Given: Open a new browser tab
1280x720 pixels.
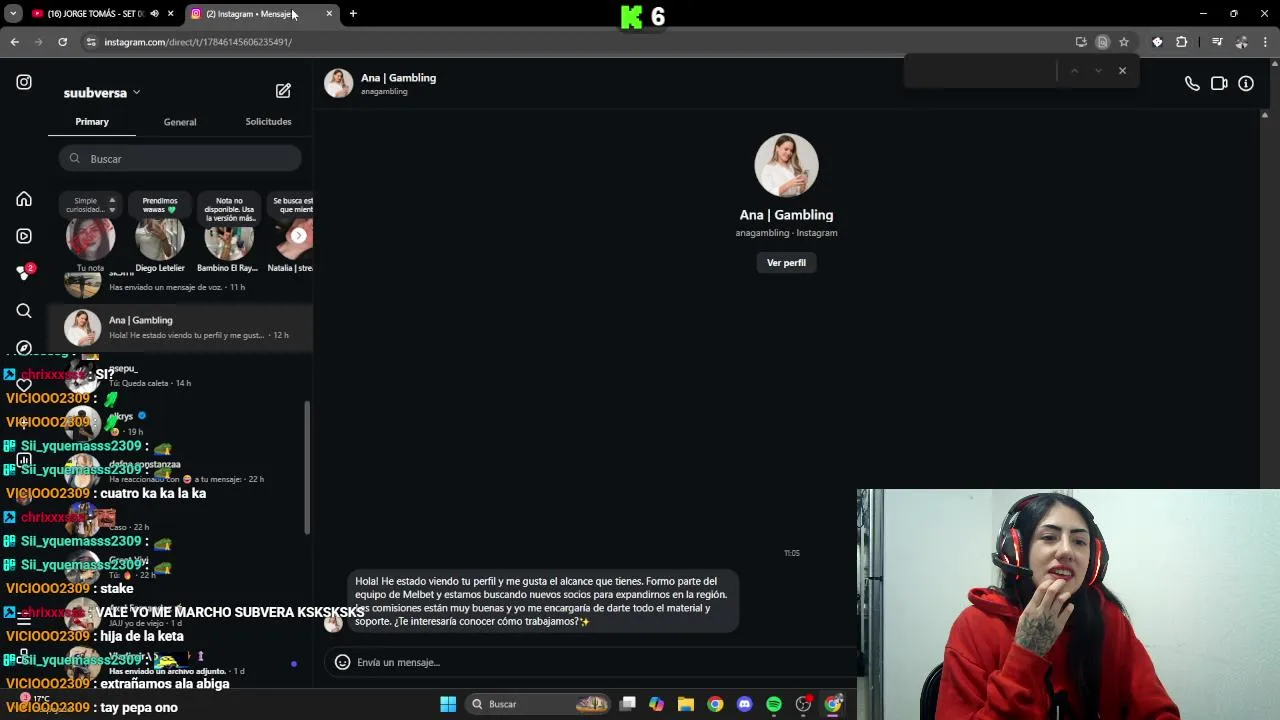Looking at the screenshot, I should pyautogui.click(x=353, y=13).
